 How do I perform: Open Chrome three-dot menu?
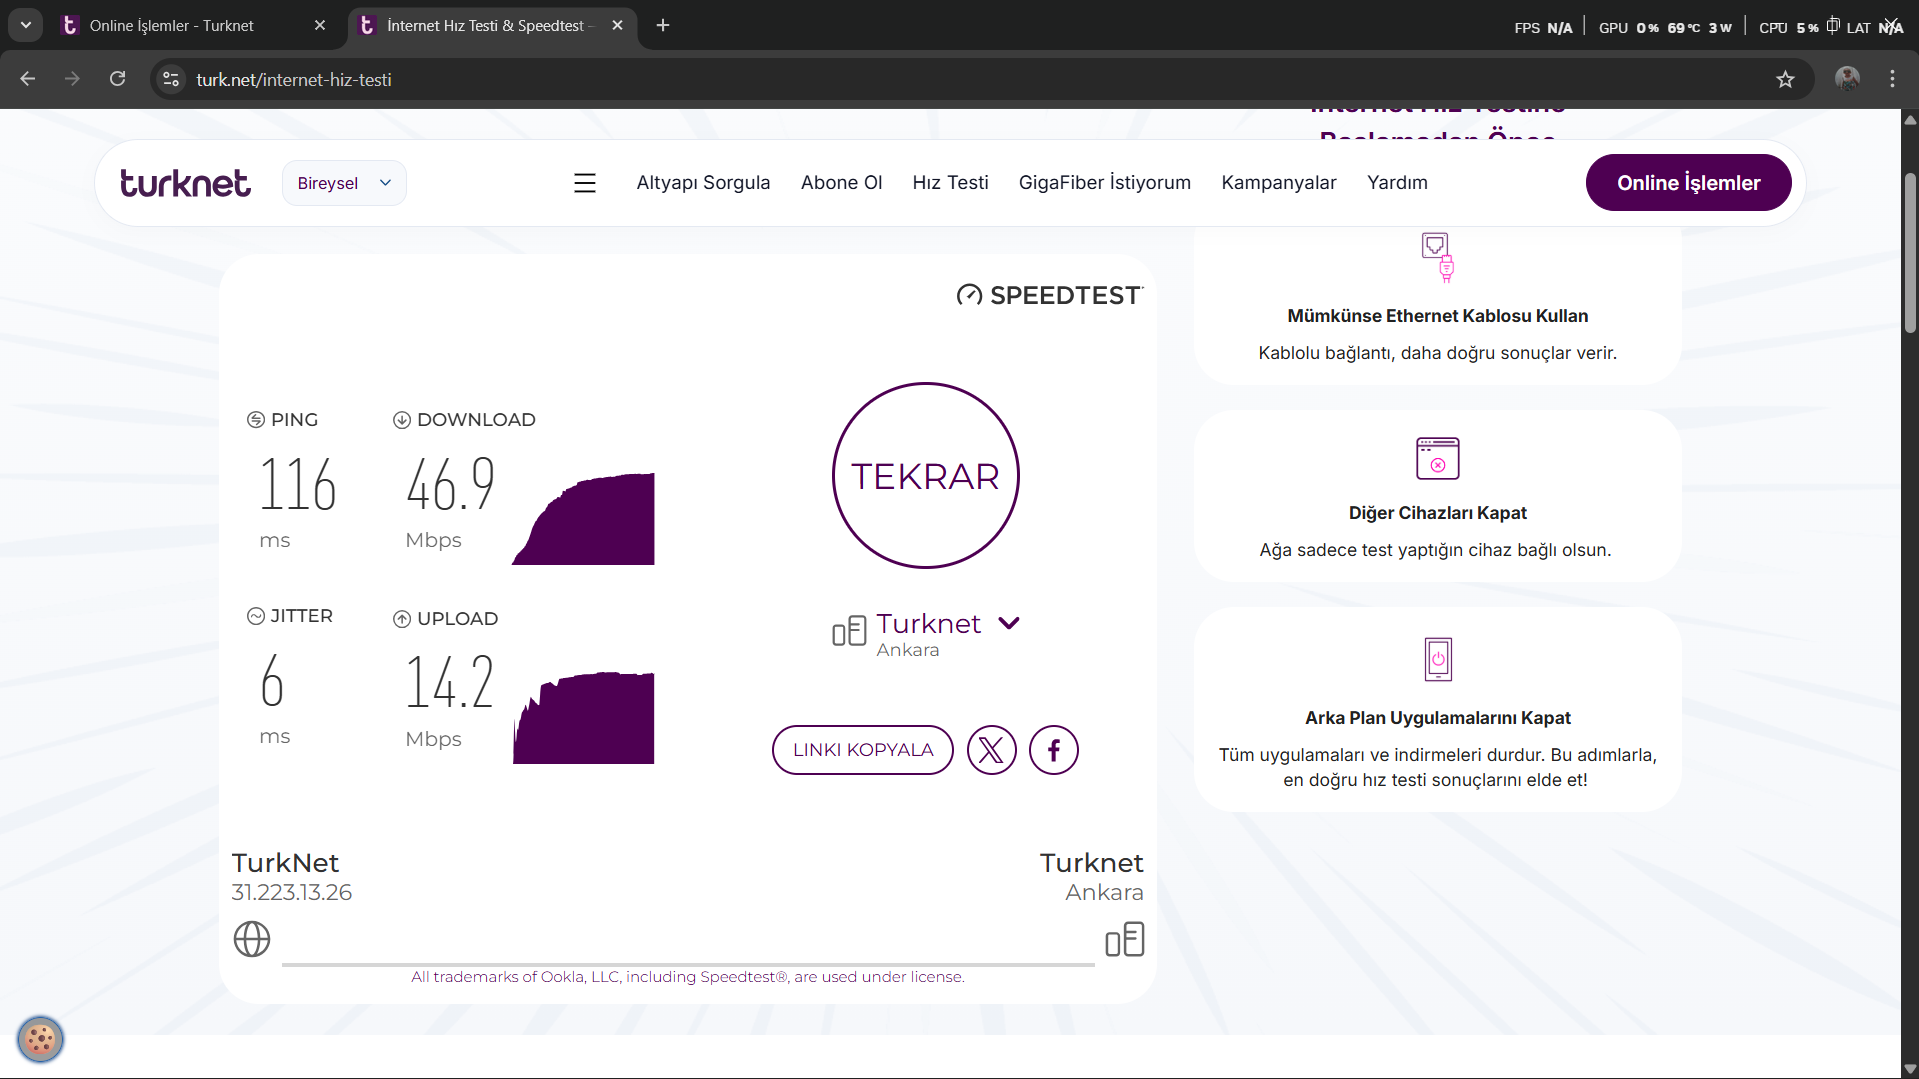click(1892, 79)
